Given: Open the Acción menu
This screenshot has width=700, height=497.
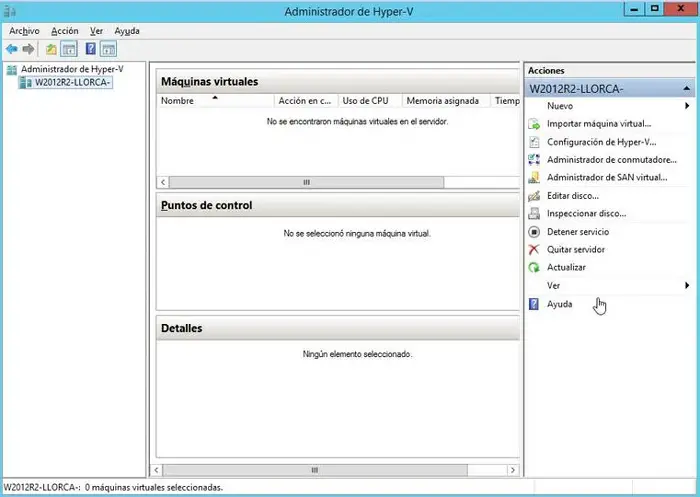Looking at the screenshot, I should coord(65,31).
